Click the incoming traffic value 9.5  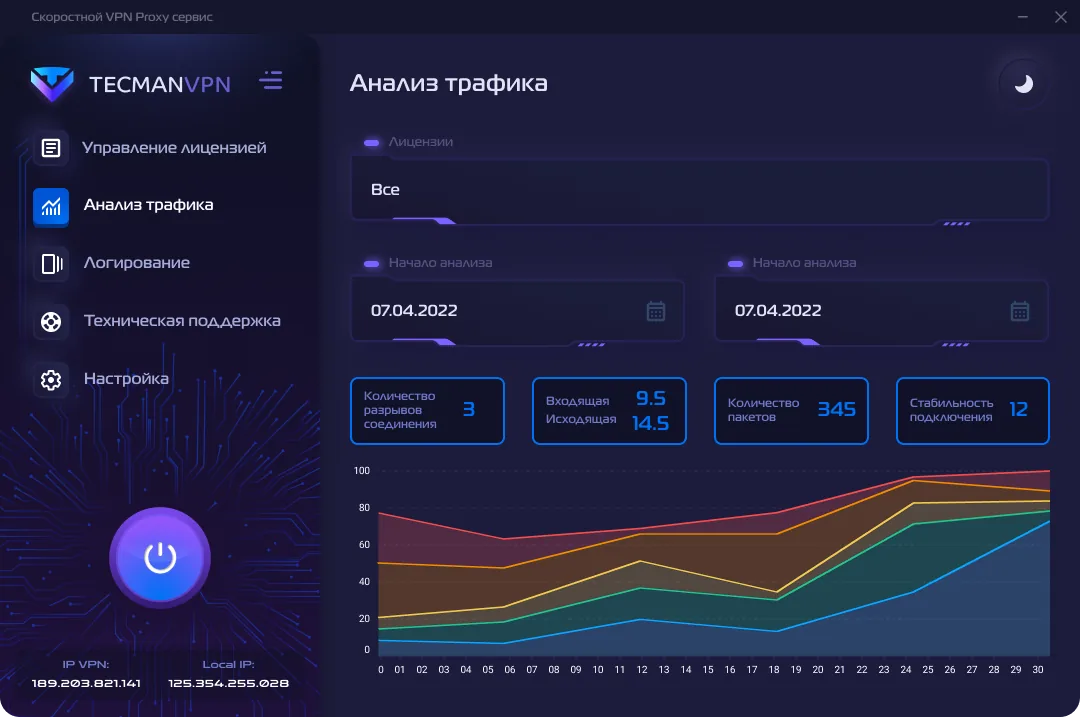coord(651,398)
